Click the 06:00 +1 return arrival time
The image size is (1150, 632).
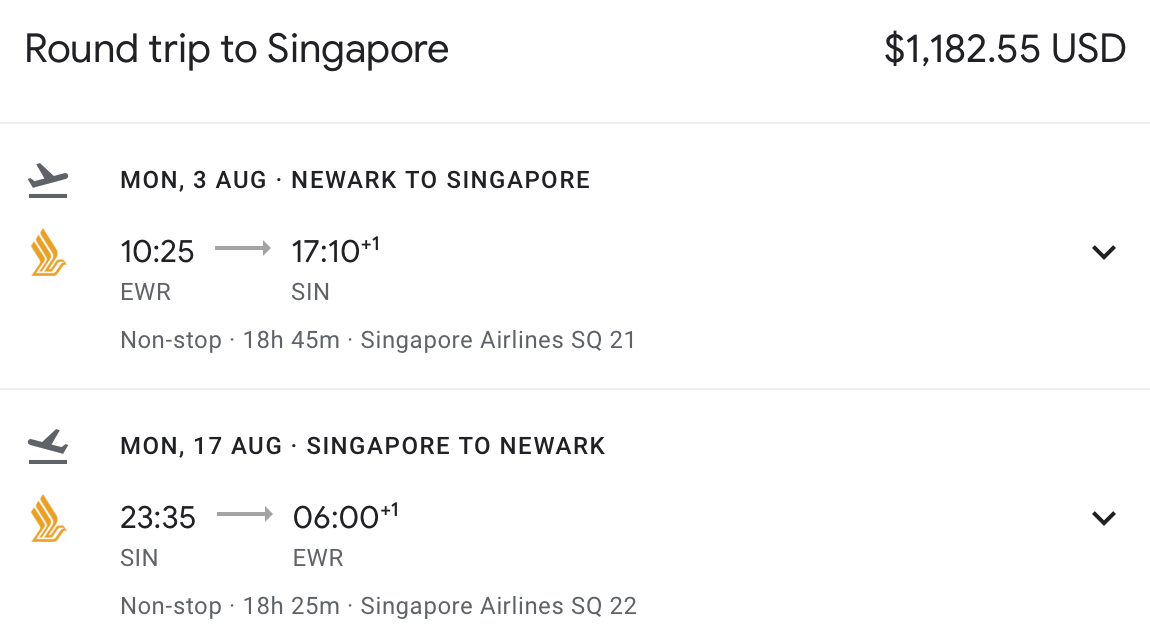click(344, 518)
